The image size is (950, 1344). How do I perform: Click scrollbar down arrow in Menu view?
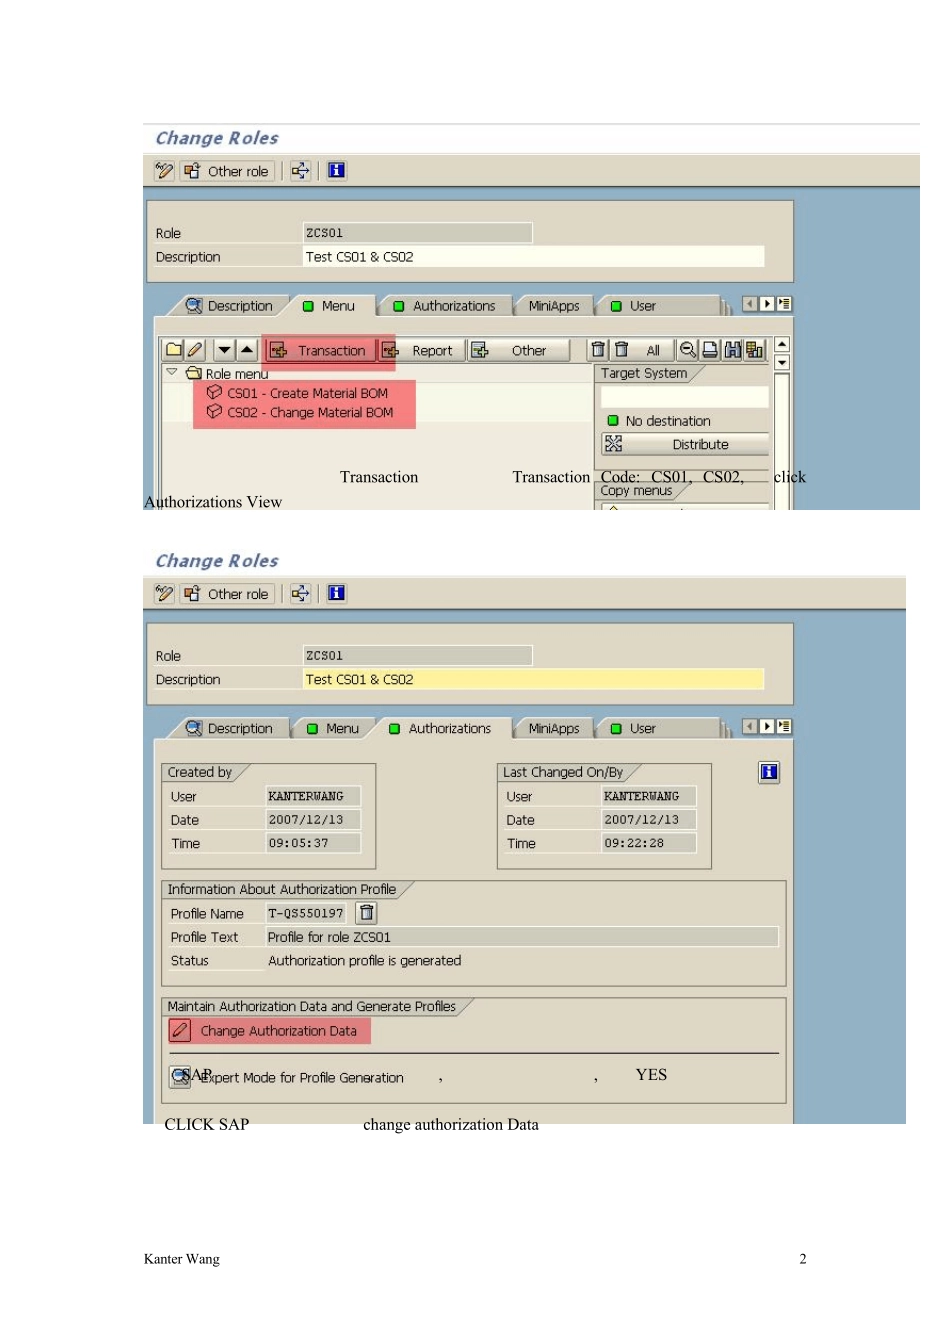click(x=782, y=362)
